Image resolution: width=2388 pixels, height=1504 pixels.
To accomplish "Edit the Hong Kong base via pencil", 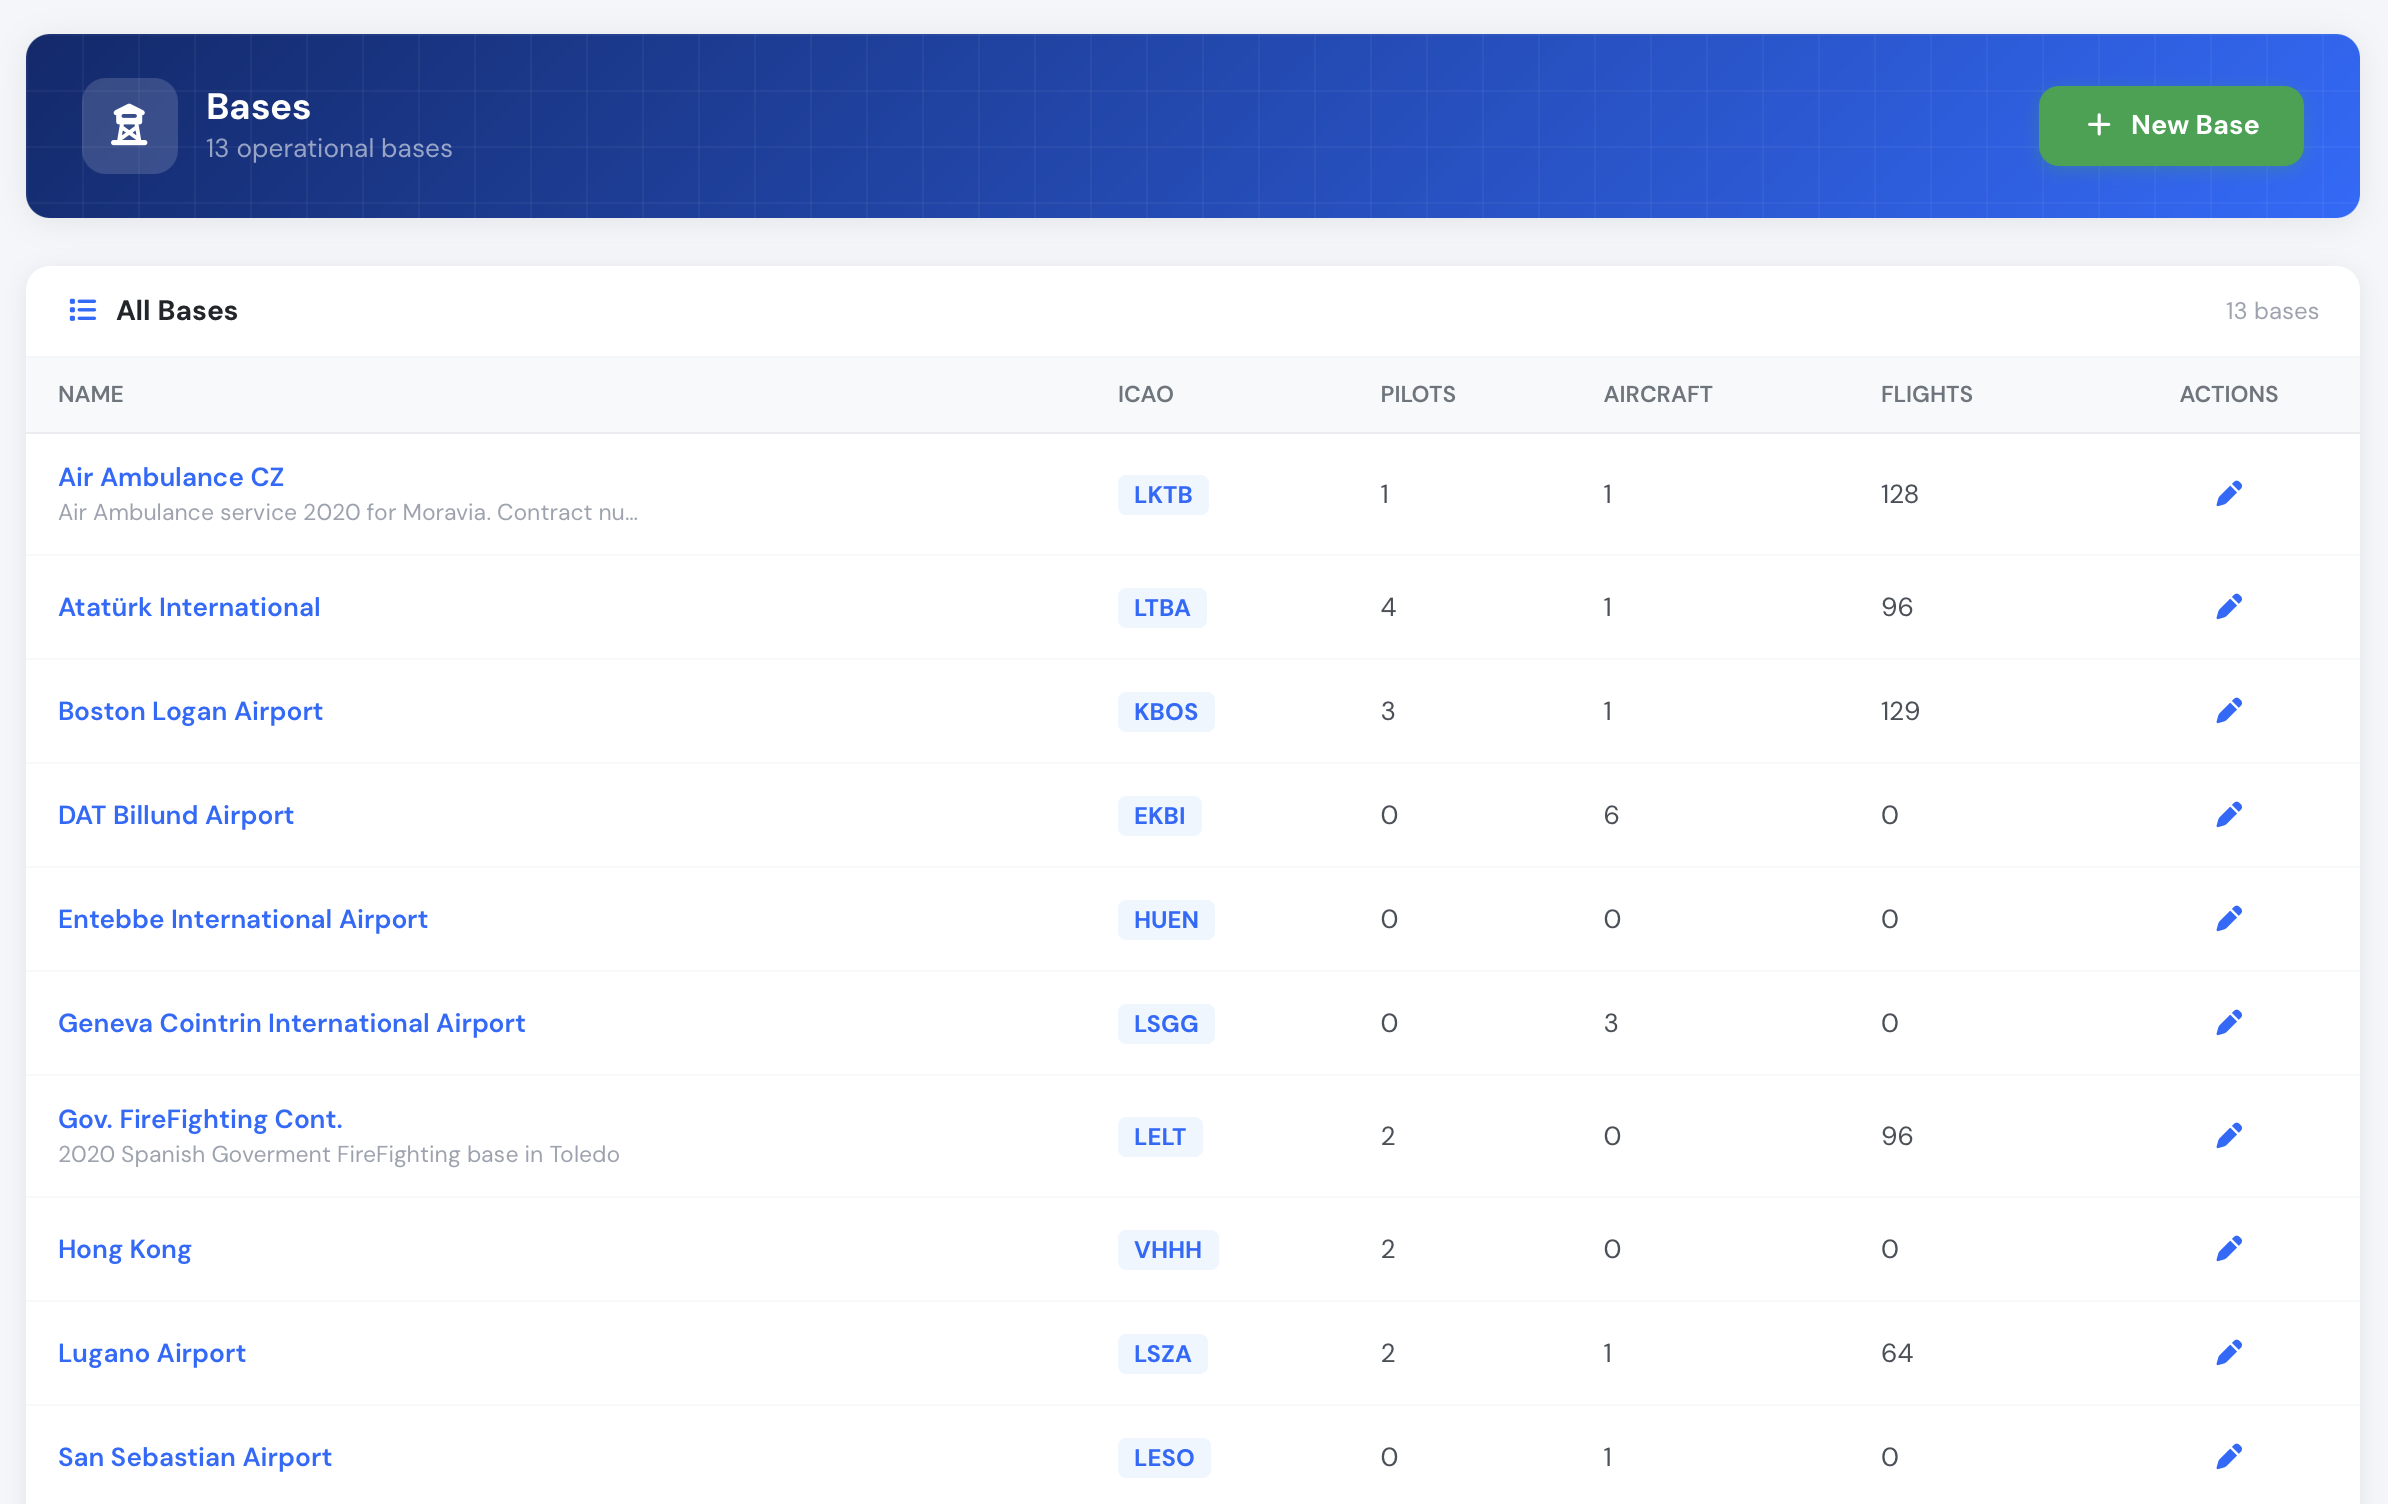I will 2228,1249.
